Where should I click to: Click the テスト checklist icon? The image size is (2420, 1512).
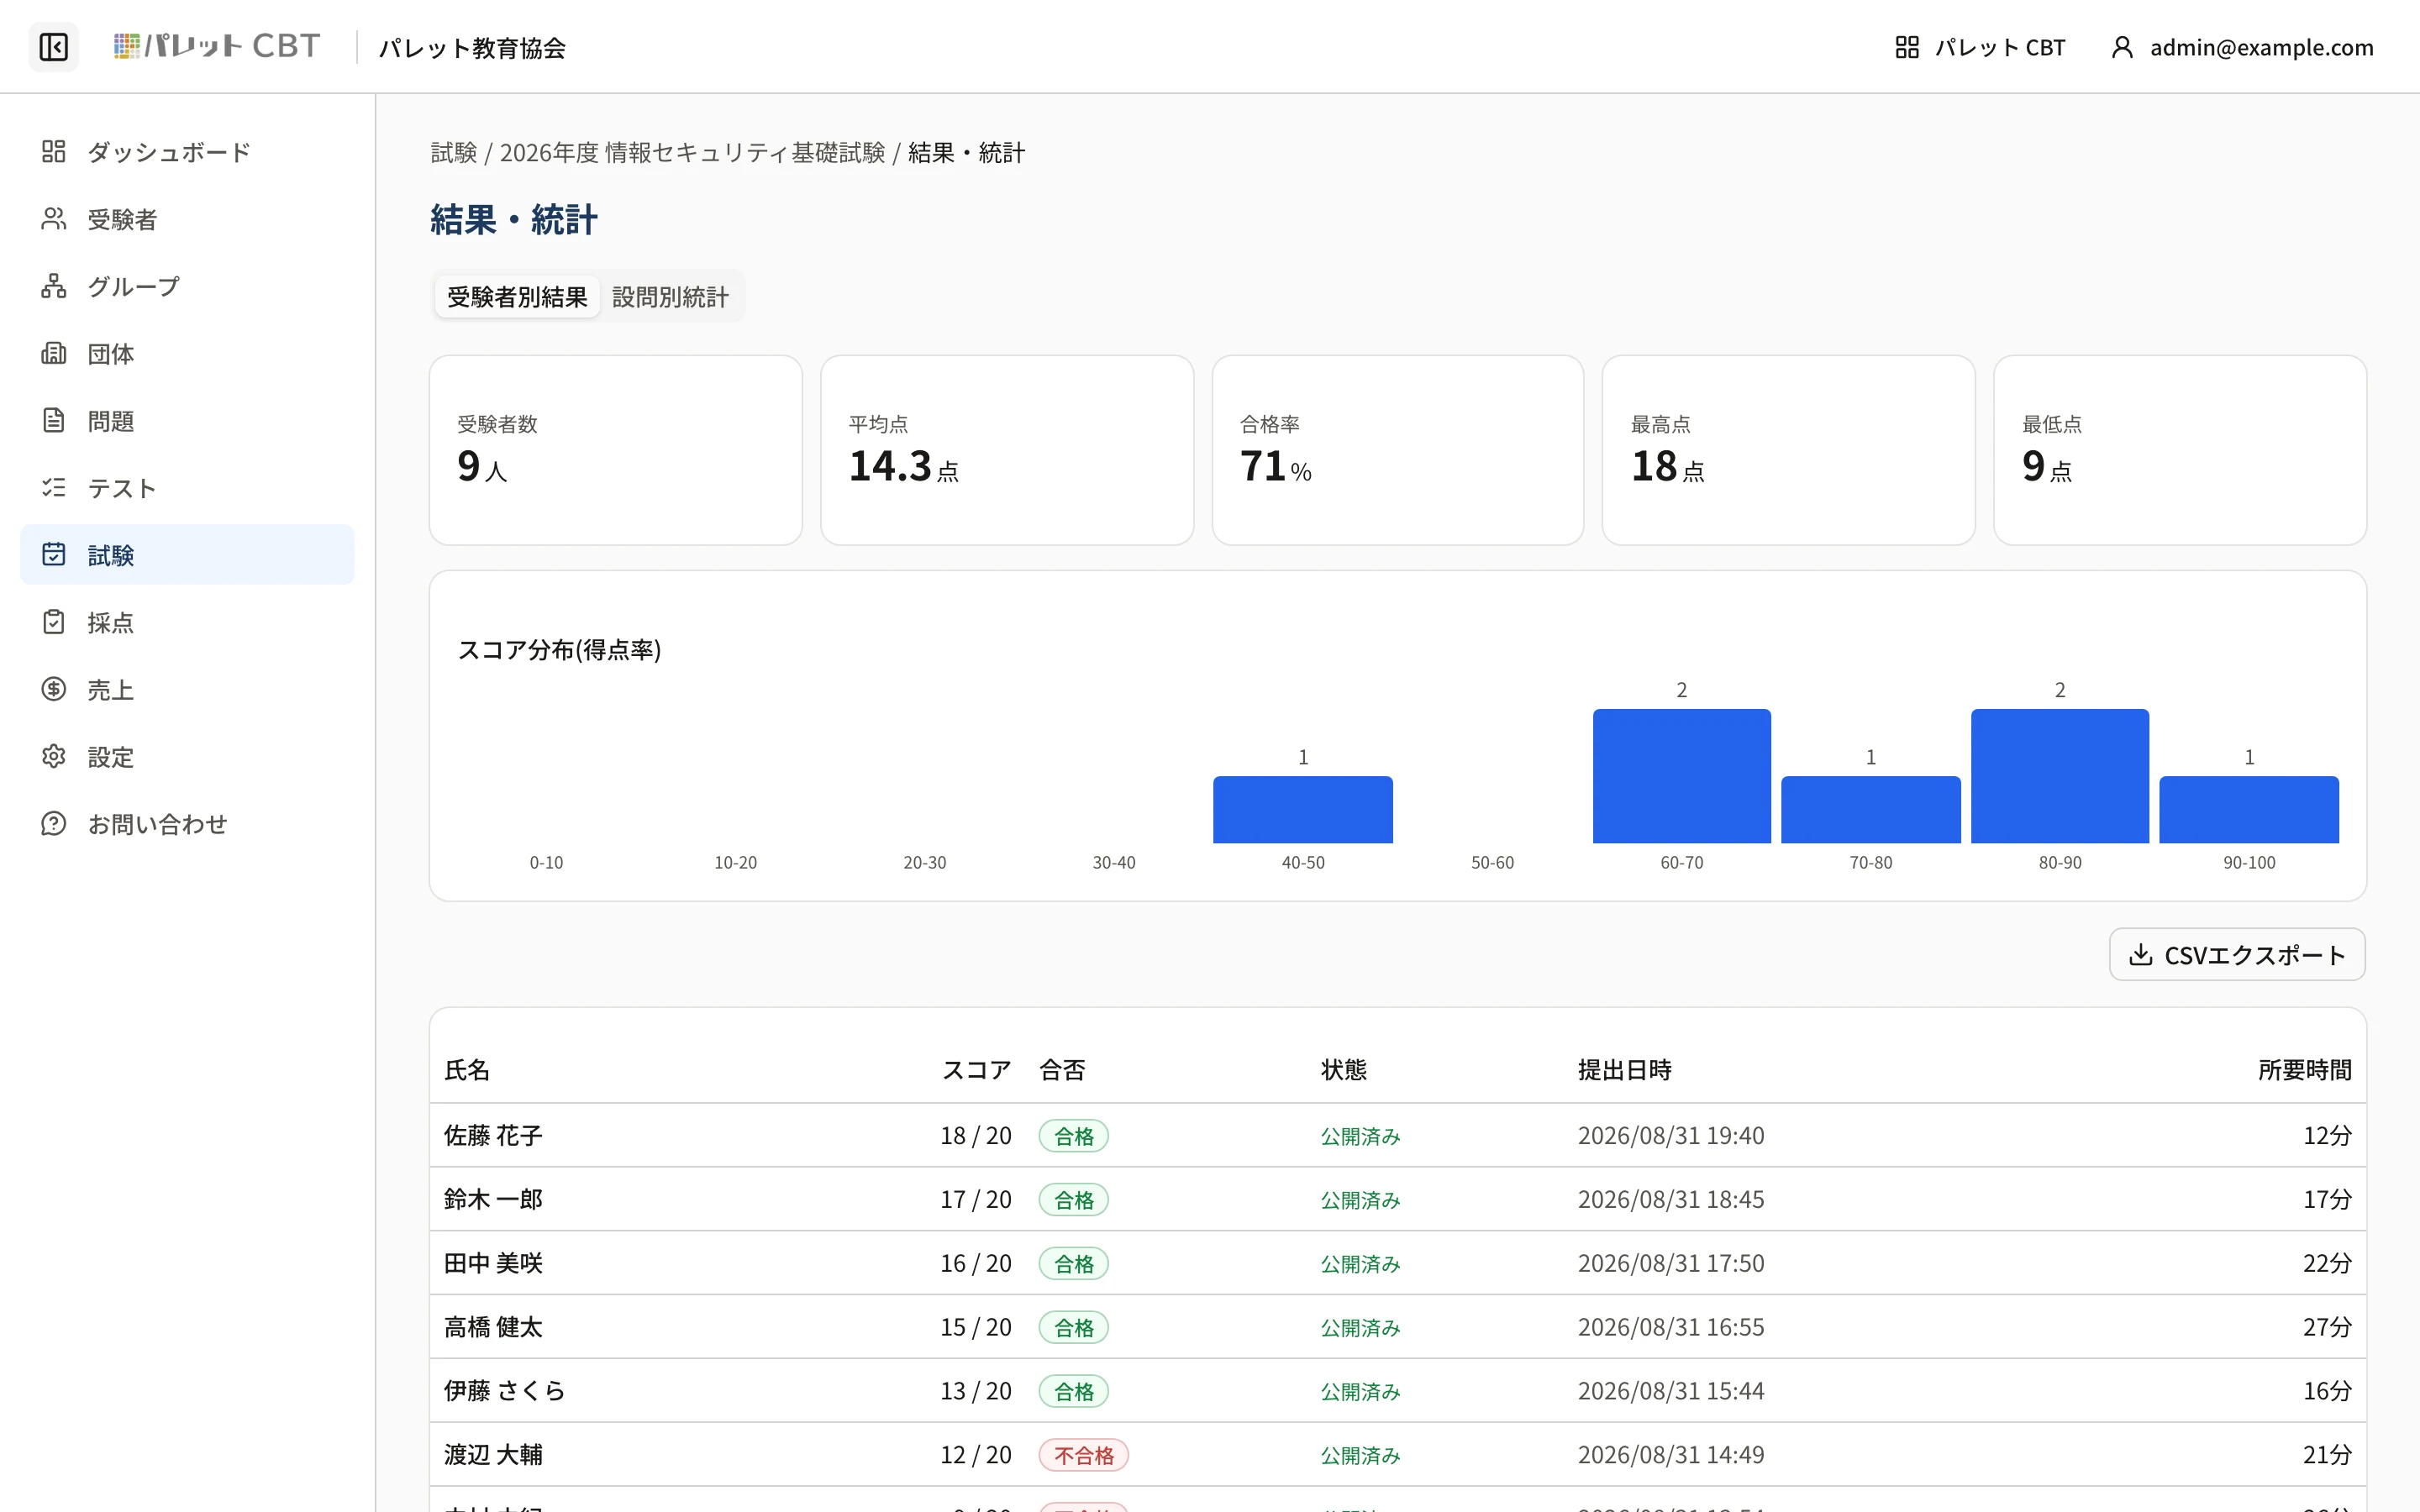pos(54,487)
